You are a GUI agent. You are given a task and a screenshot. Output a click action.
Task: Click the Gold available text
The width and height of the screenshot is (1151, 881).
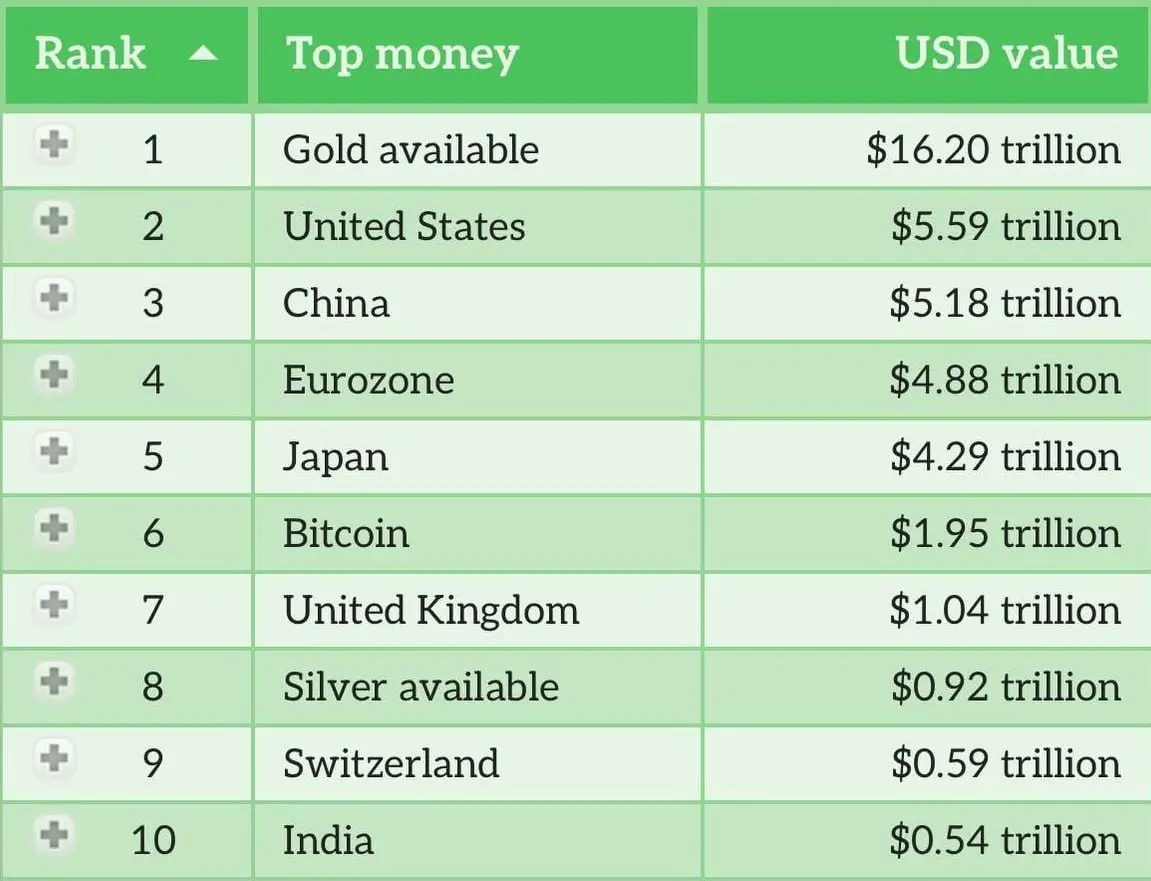click(x=411, y=150)
